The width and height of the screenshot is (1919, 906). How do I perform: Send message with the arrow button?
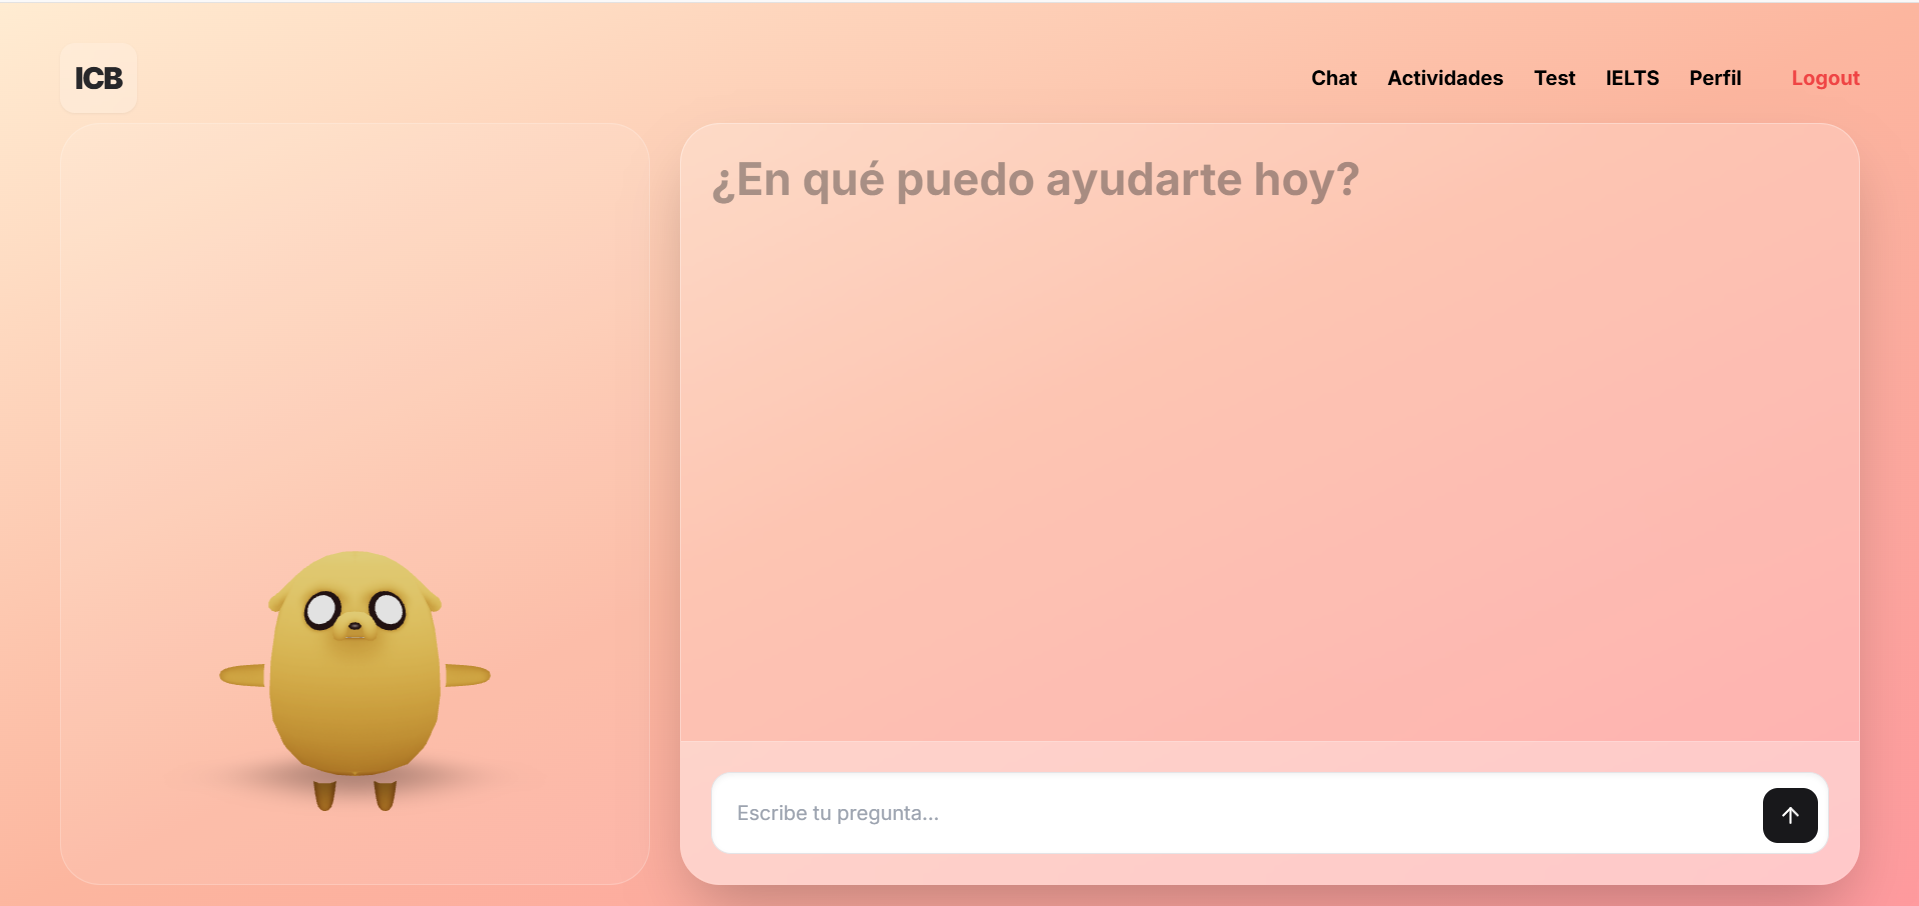(x=1790, y=815)
